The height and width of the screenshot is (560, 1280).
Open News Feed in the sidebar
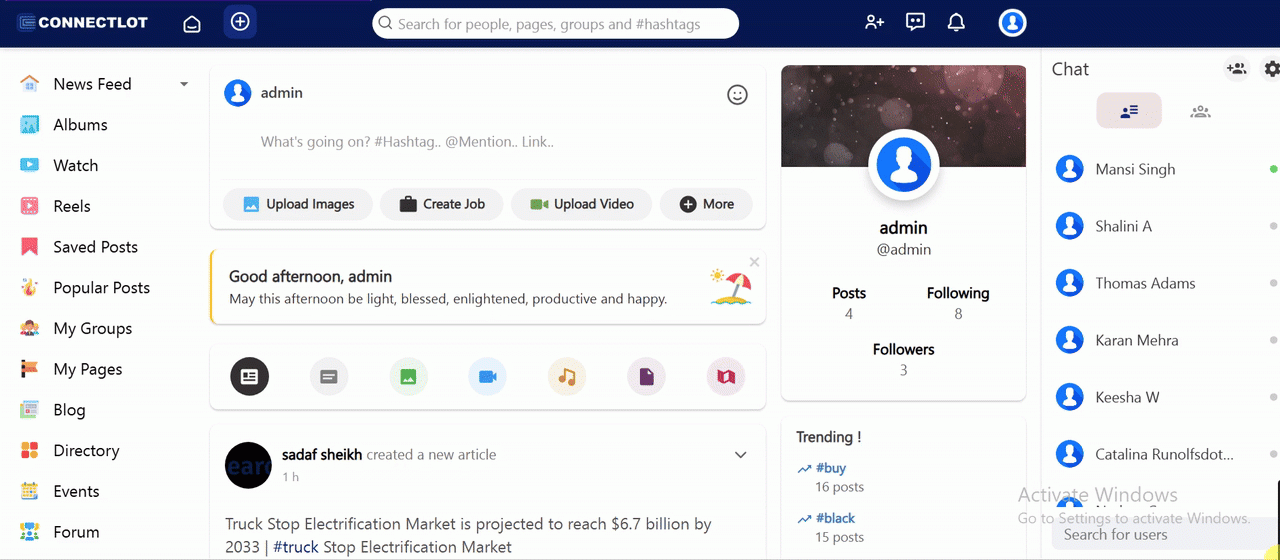[x=92, y=84]
